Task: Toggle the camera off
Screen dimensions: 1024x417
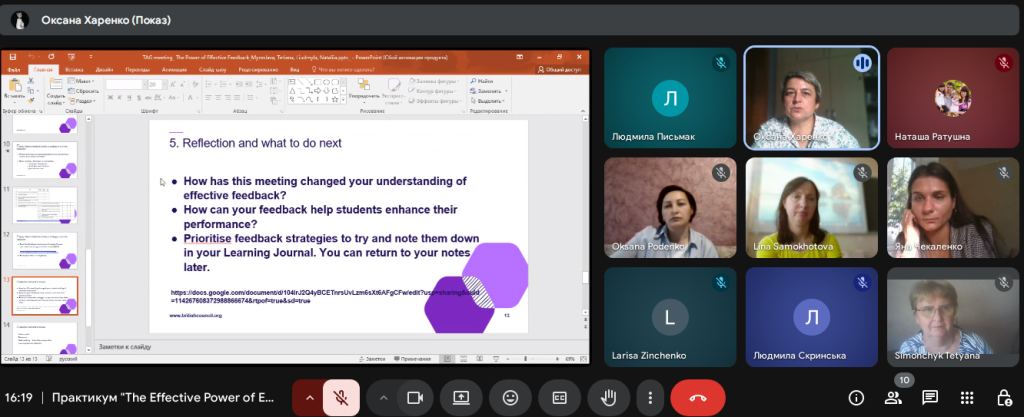Action: click(413, 397)
